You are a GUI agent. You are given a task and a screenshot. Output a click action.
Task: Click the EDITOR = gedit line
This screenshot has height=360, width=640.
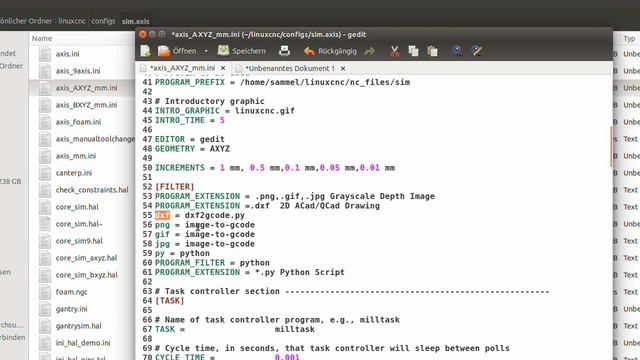point(190,139)
